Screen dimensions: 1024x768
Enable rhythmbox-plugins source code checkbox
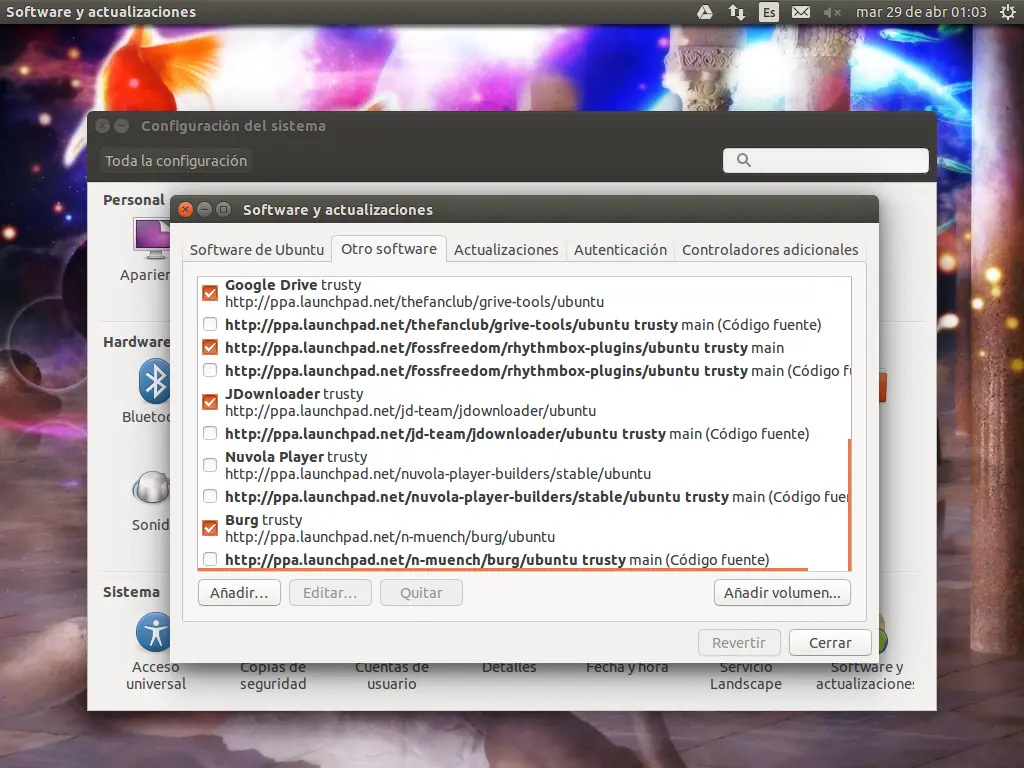210,370
